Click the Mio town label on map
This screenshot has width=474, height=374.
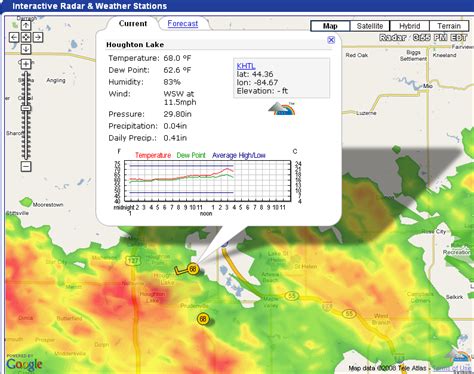(x=428, y=86)
